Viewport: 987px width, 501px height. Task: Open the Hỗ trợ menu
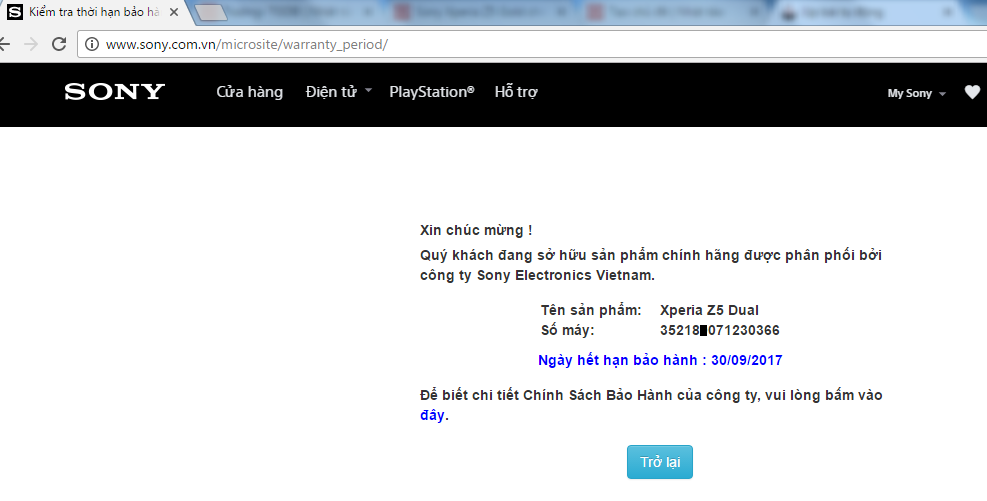[x=516, y=92]
